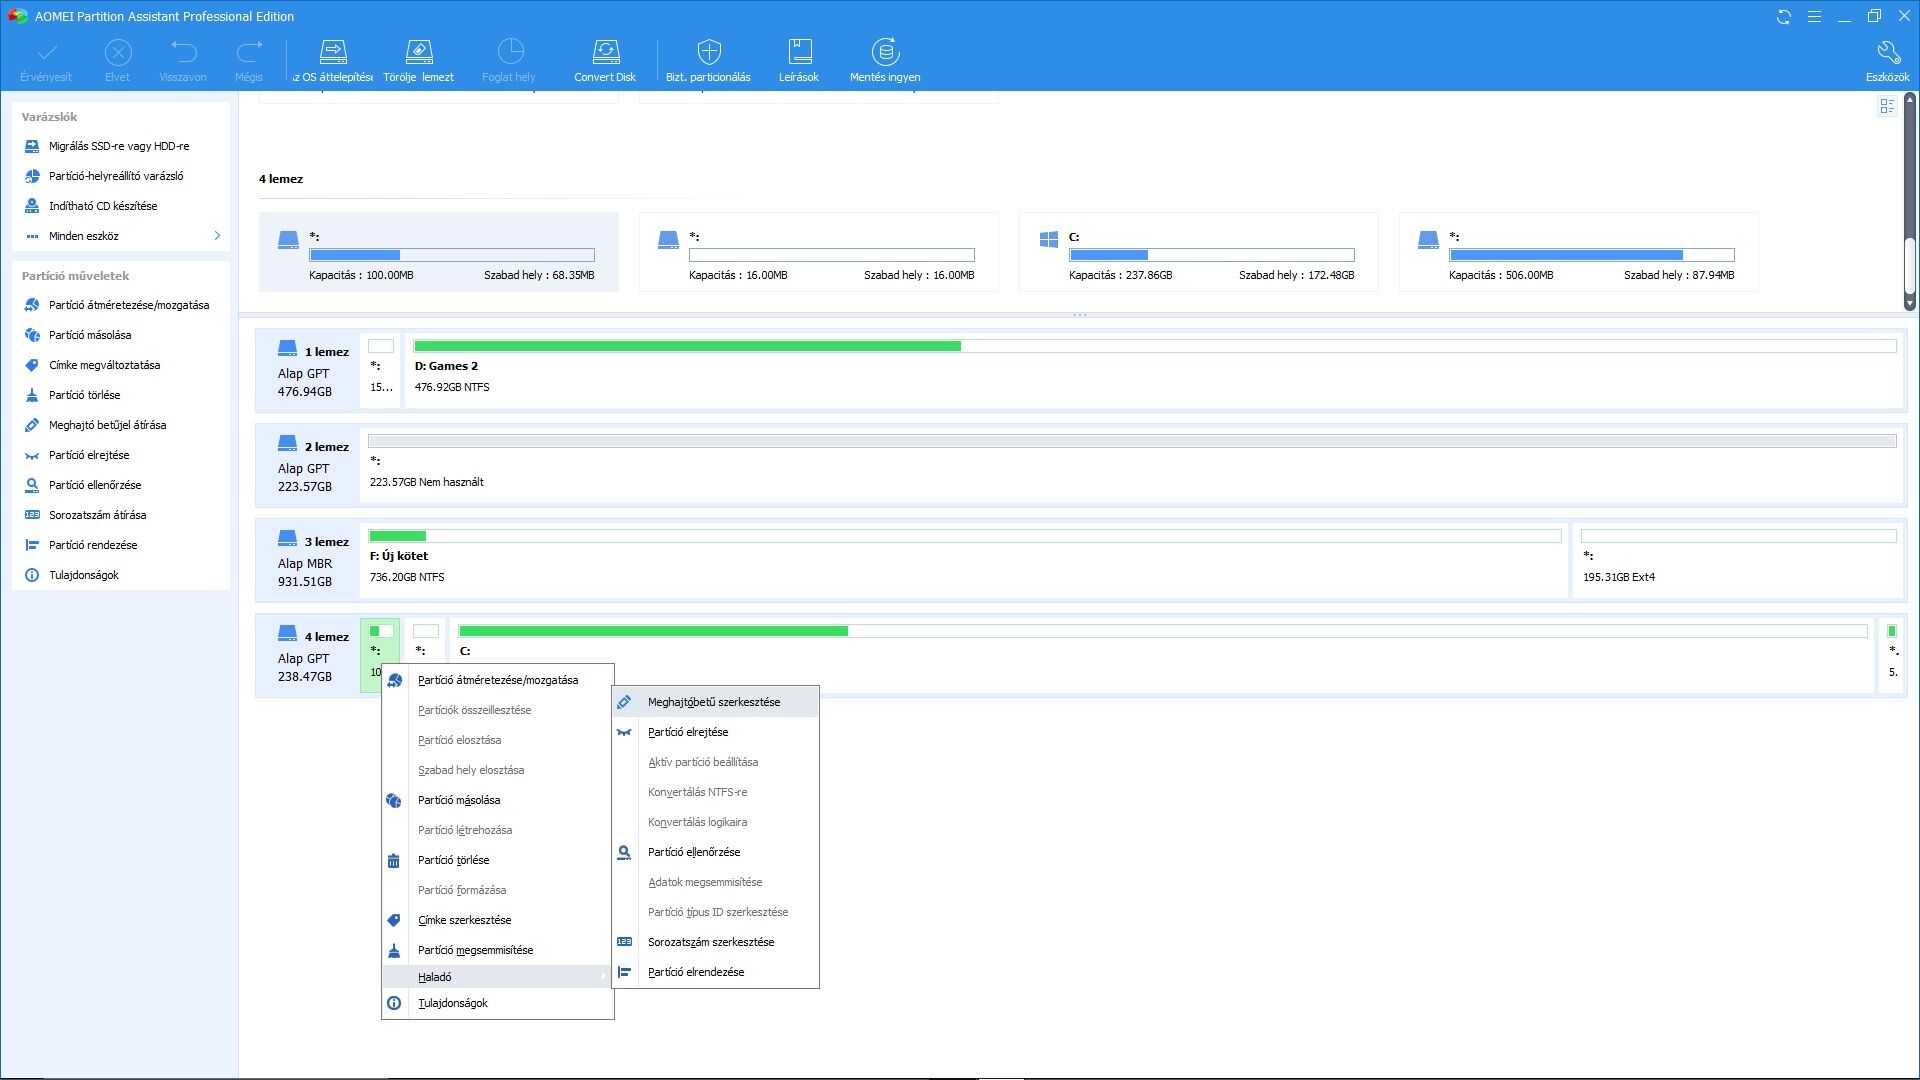Choose Partíció megsemmisítése in context menu

coord(498,950)
